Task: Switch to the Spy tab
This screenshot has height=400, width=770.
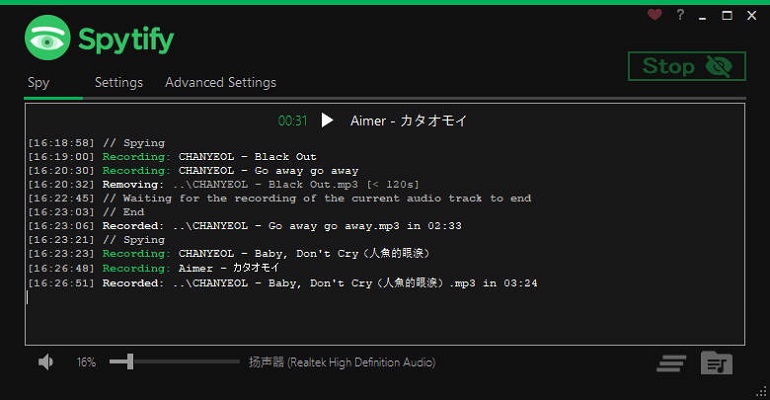Action: [38, 82]
